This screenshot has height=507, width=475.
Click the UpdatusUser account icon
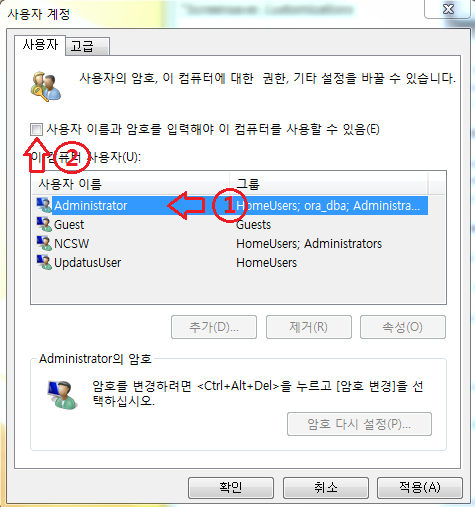(x=44, y=262)
